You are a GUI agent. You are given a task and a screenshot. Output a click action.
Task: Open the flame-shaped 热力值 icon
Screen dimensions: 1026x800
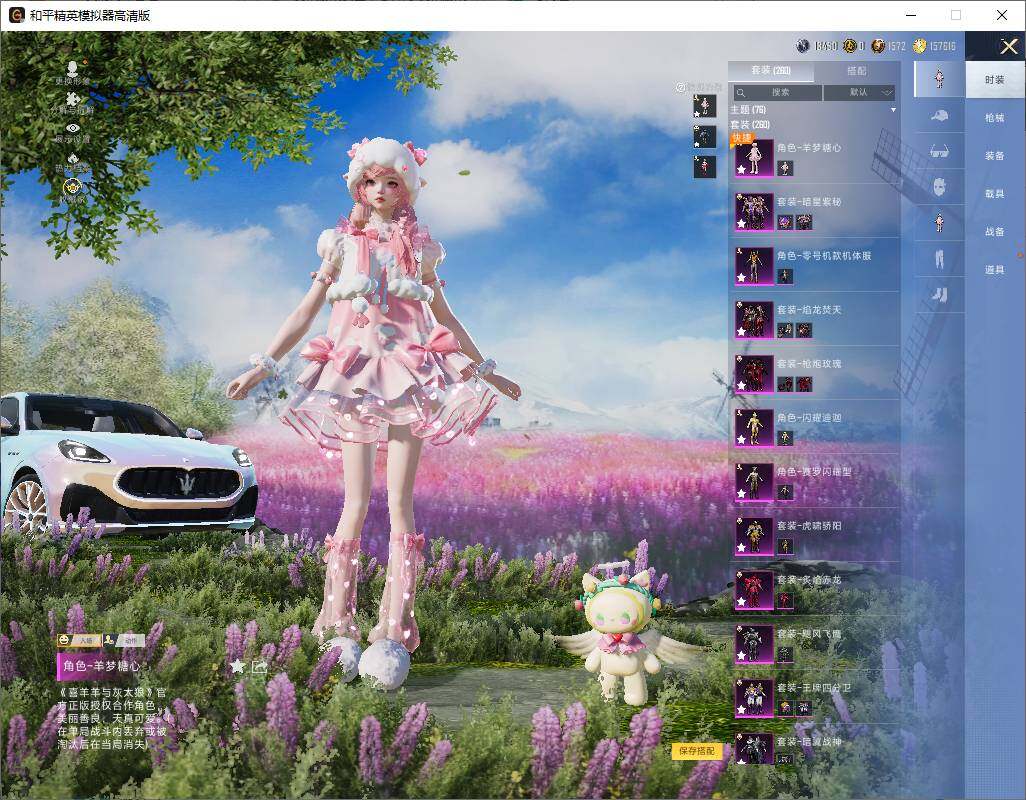coord(73,158)
